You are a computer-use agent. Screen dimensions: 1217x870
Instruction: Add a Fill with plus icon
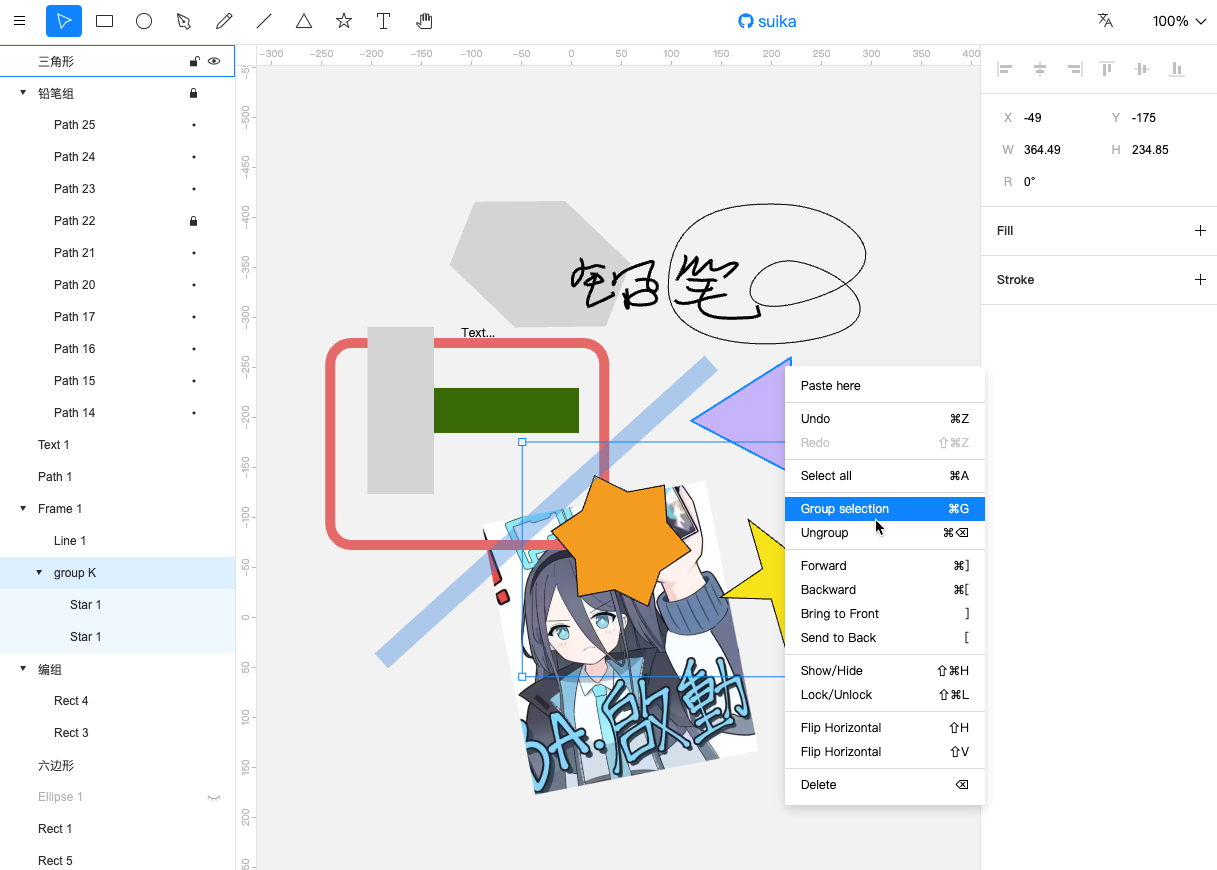tap(1200, 231)
